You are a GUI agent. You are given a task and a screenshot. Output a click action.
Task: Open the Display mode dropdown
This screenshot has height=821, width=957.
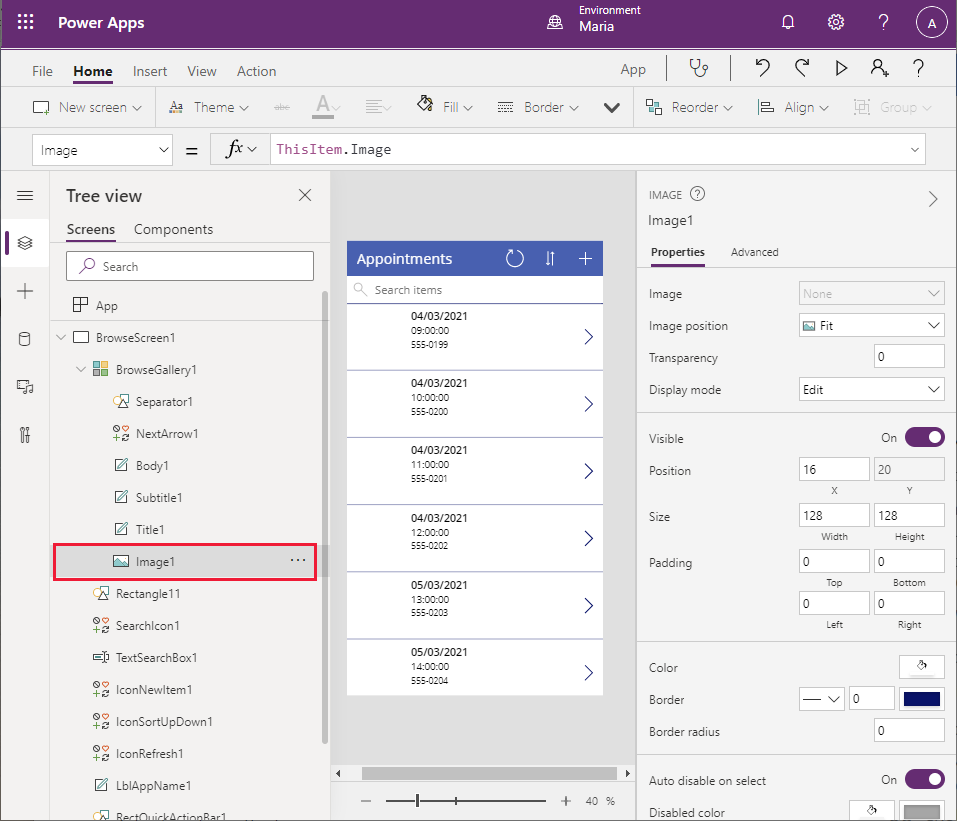coord(872,390)
